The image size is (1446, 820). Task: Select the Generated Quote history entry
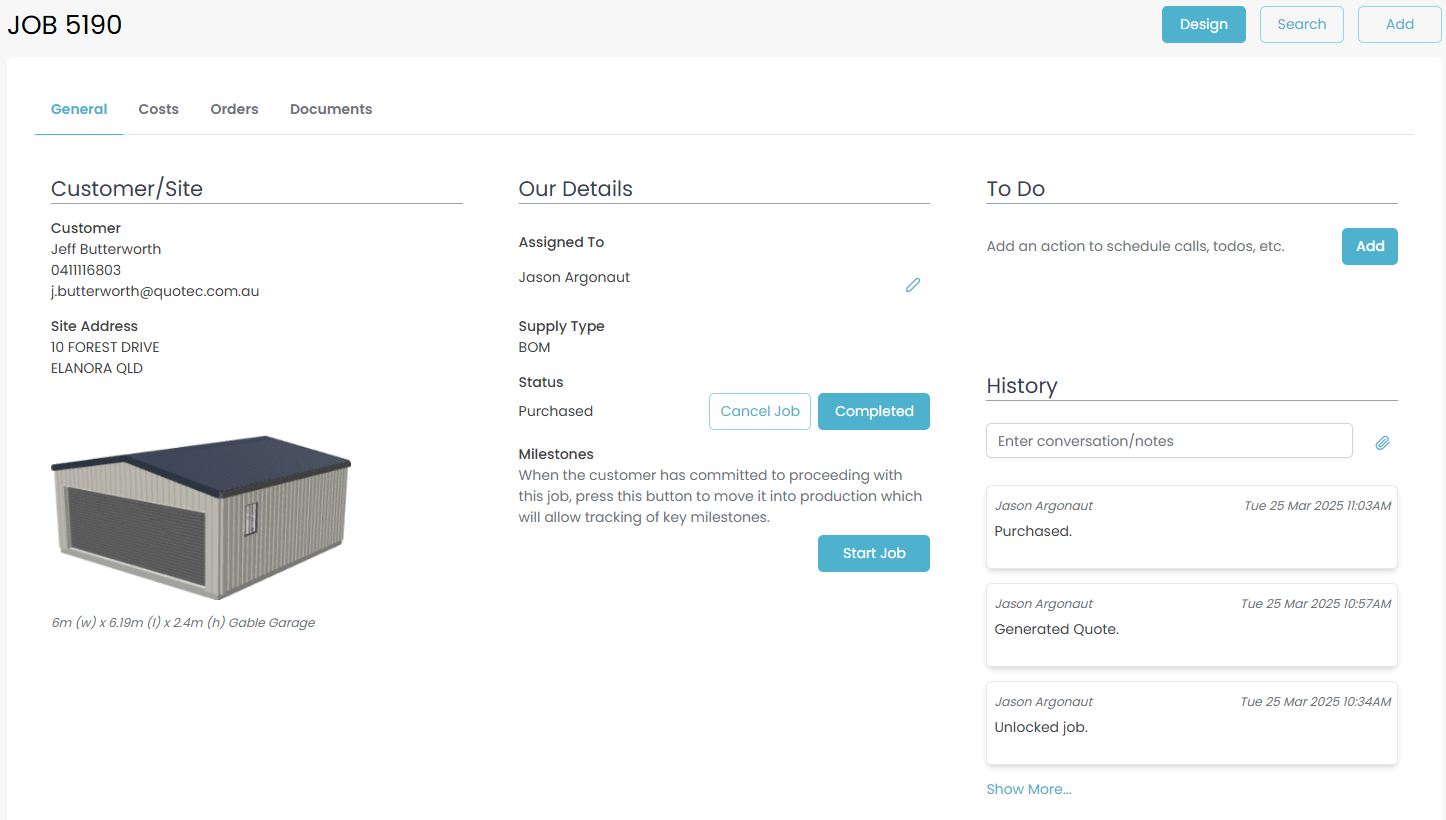coord(1191,625)
